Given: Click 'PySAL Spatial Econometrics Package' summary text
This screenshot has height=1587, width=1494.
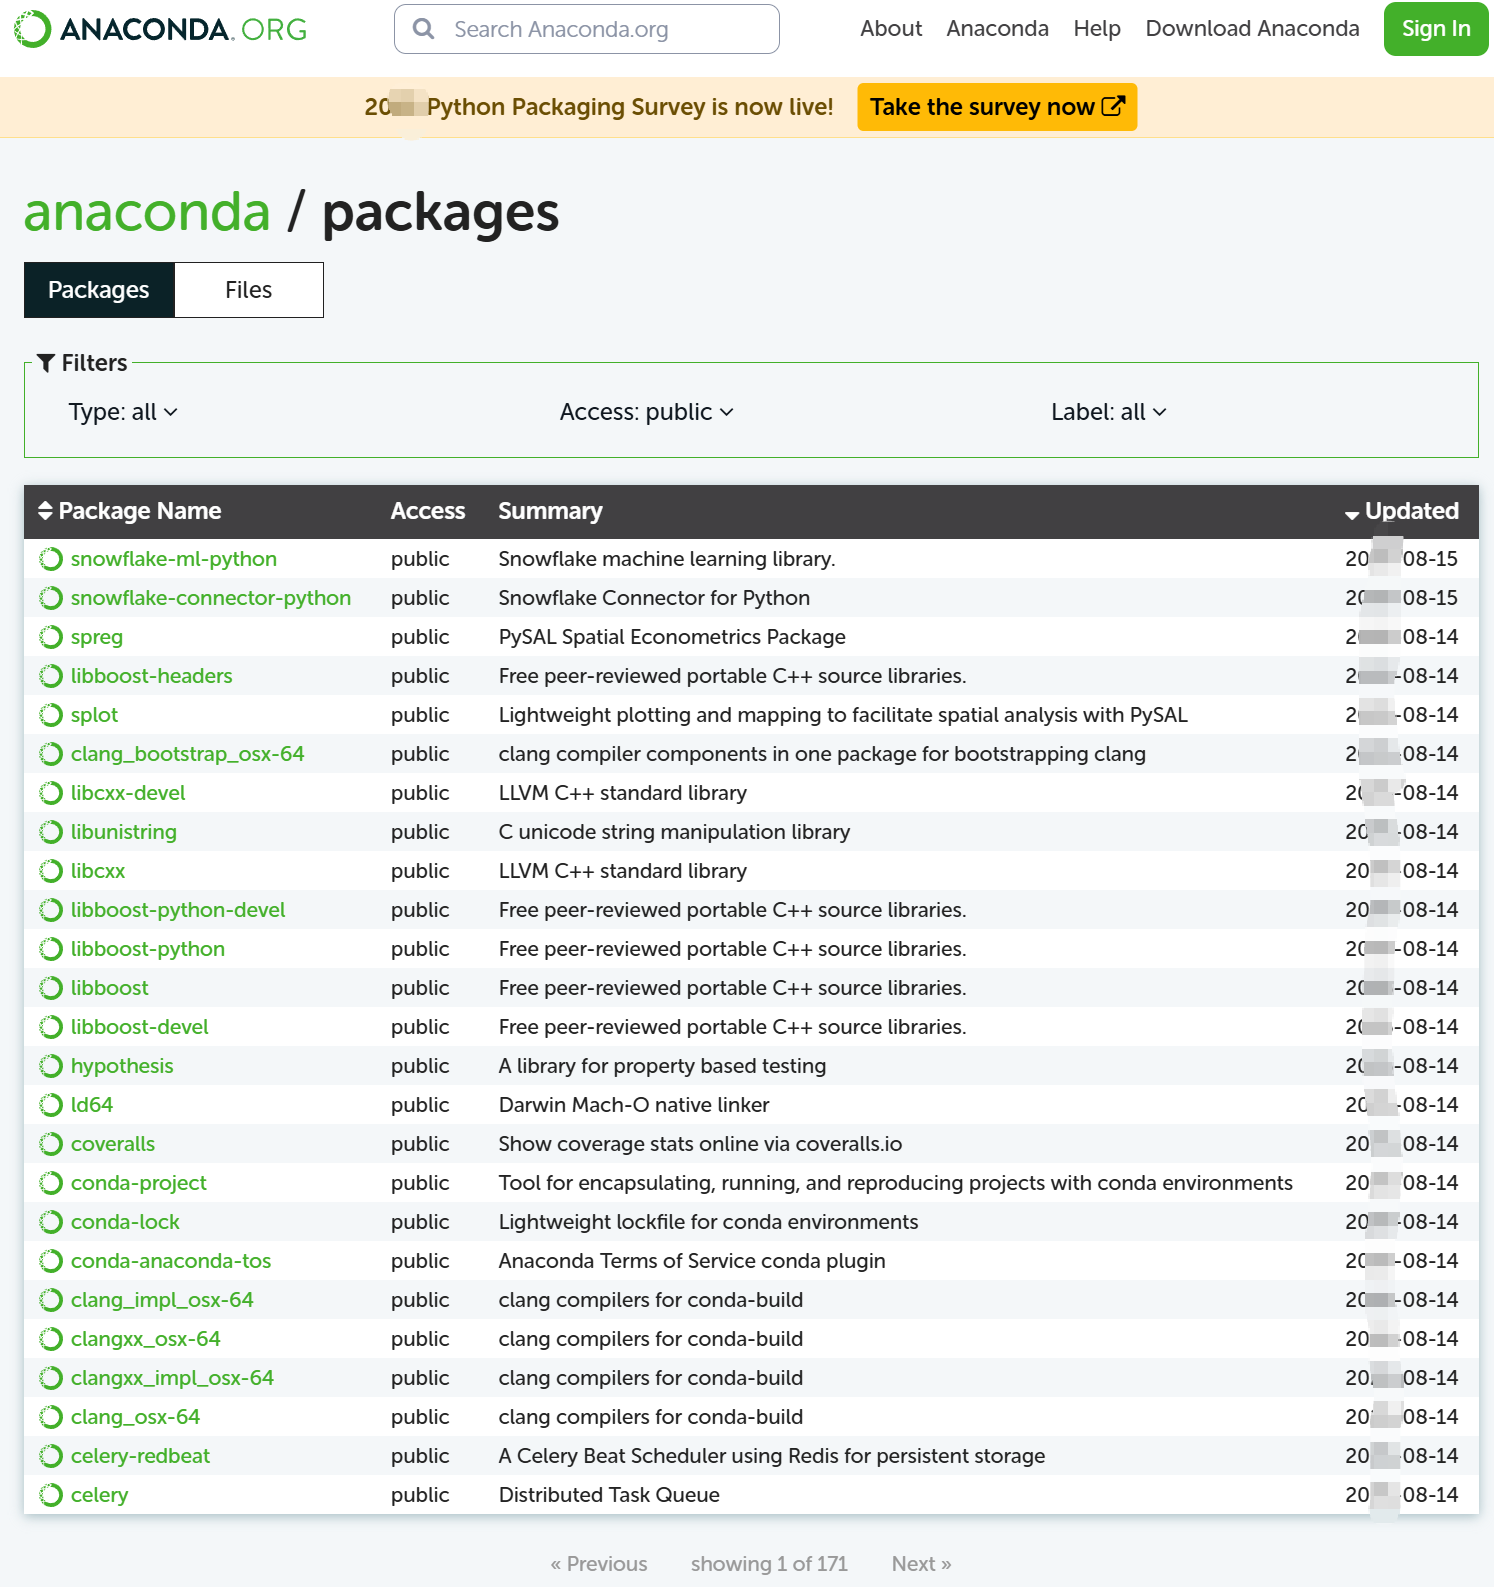Looking at the screenshot, I should point(672,637).
